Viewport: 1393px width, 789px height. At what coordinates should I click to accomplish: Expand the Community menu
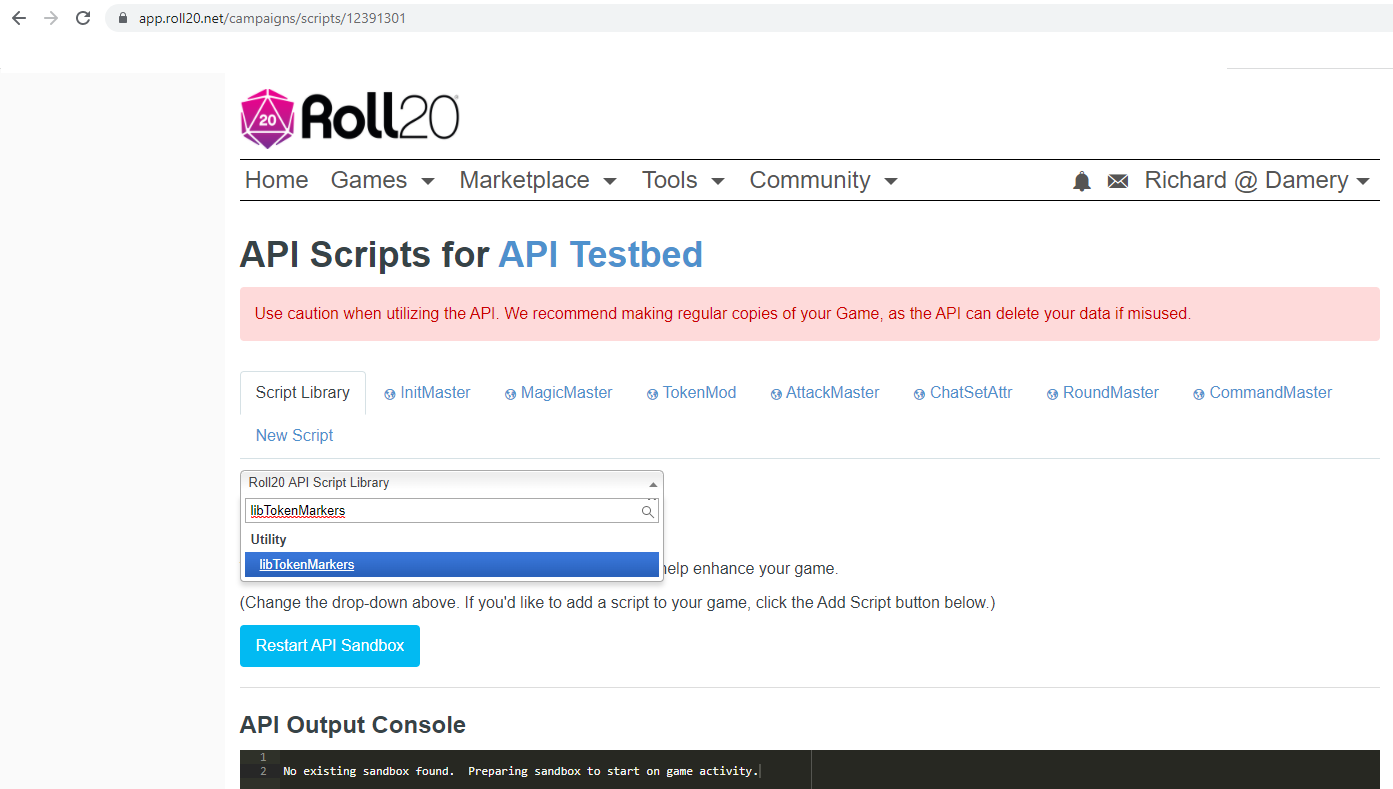823,180
